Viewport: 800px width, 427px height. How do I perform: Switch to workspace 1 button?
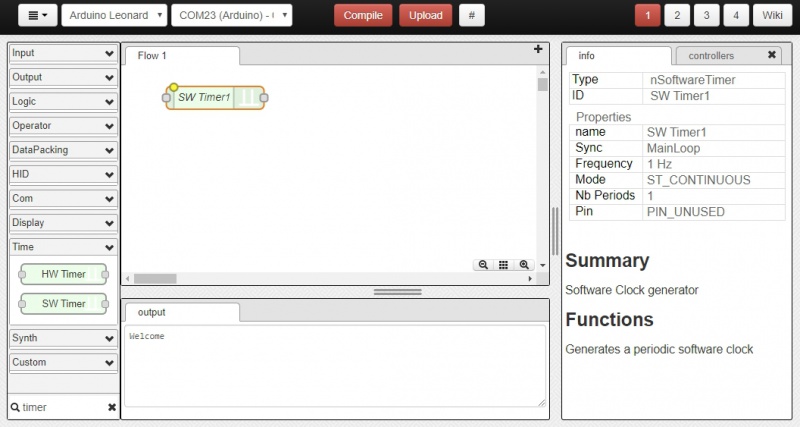coord(647,15)
